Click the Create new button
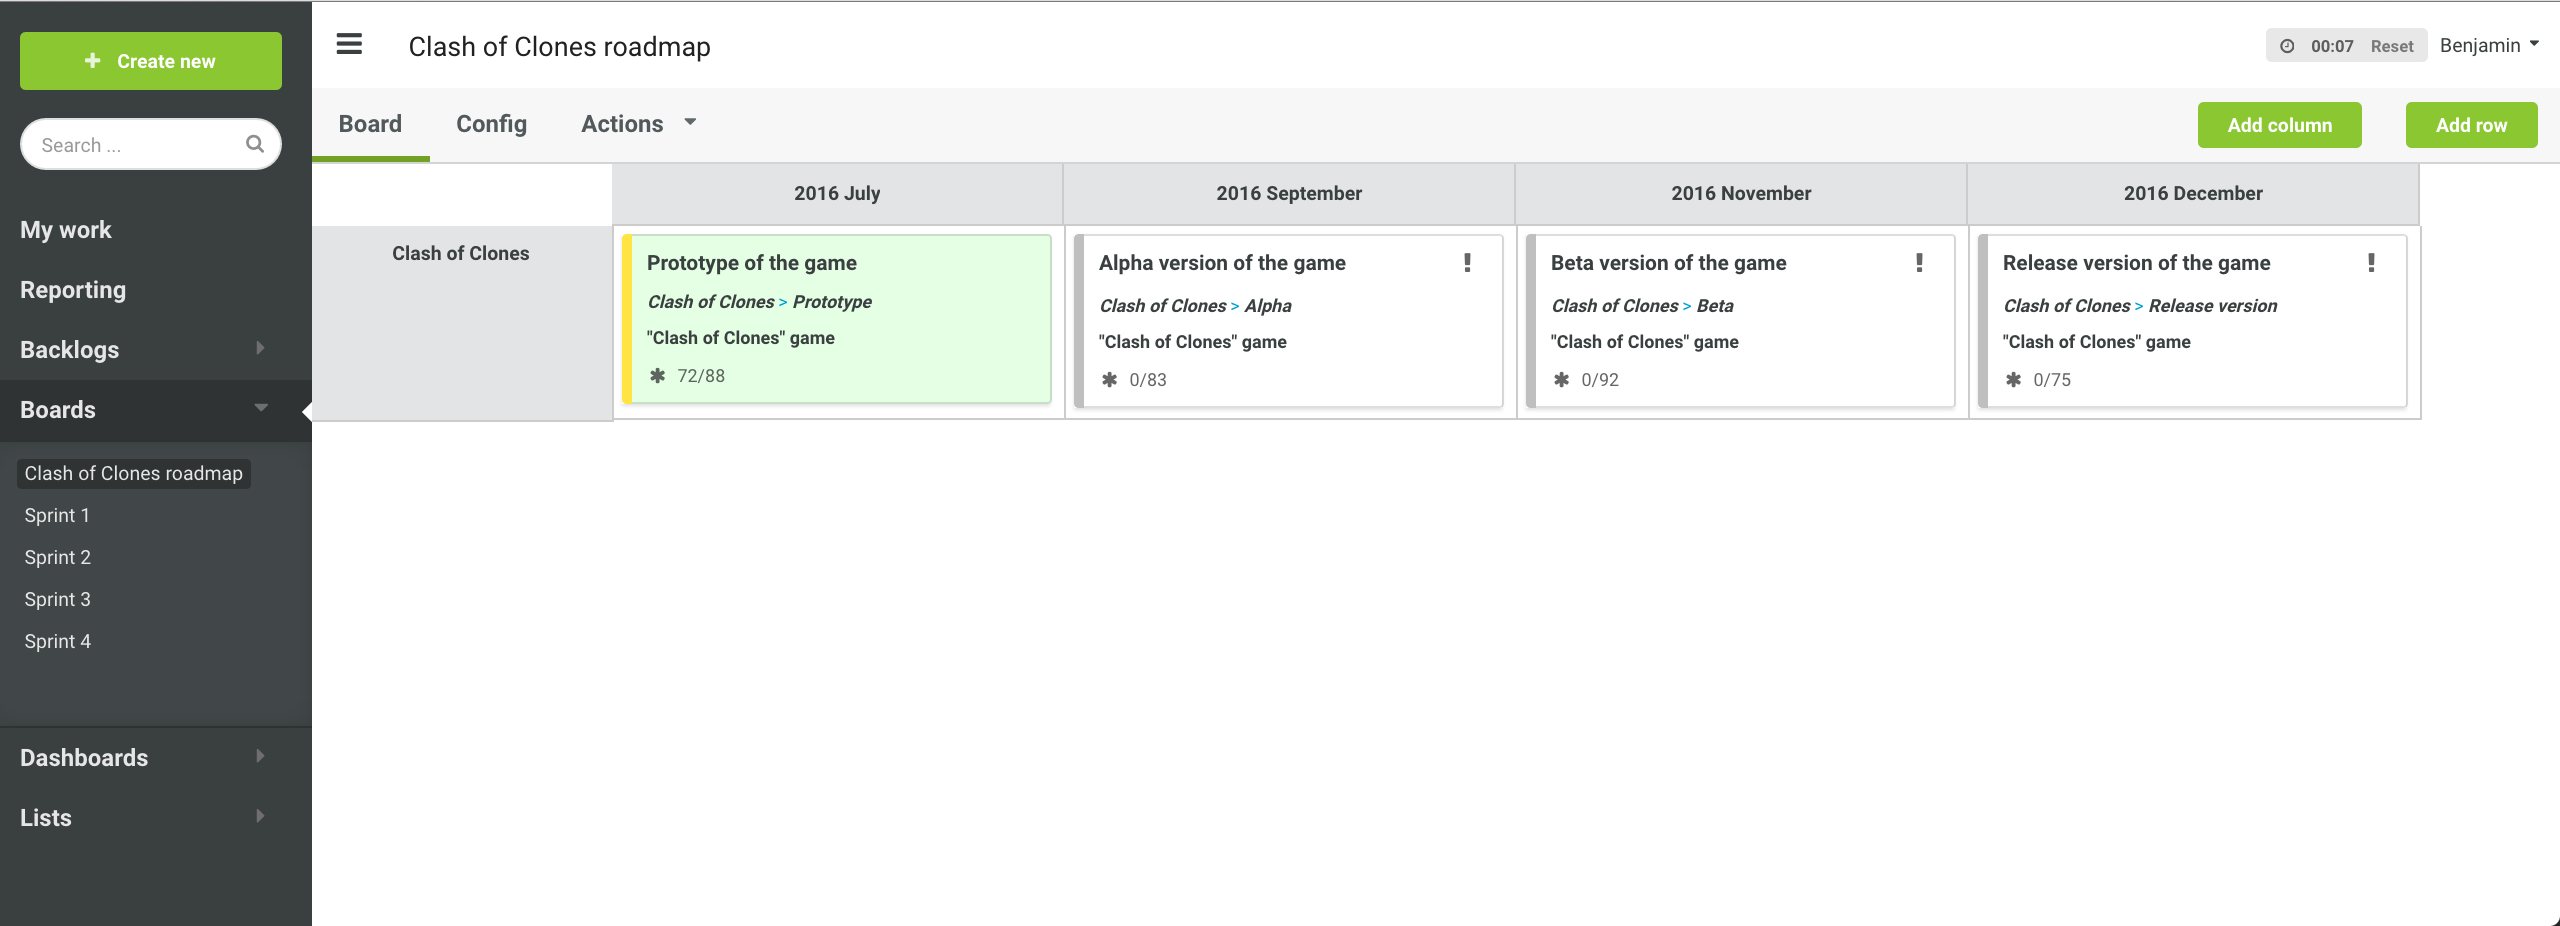The image size is (2560, 926). (151, 61)
